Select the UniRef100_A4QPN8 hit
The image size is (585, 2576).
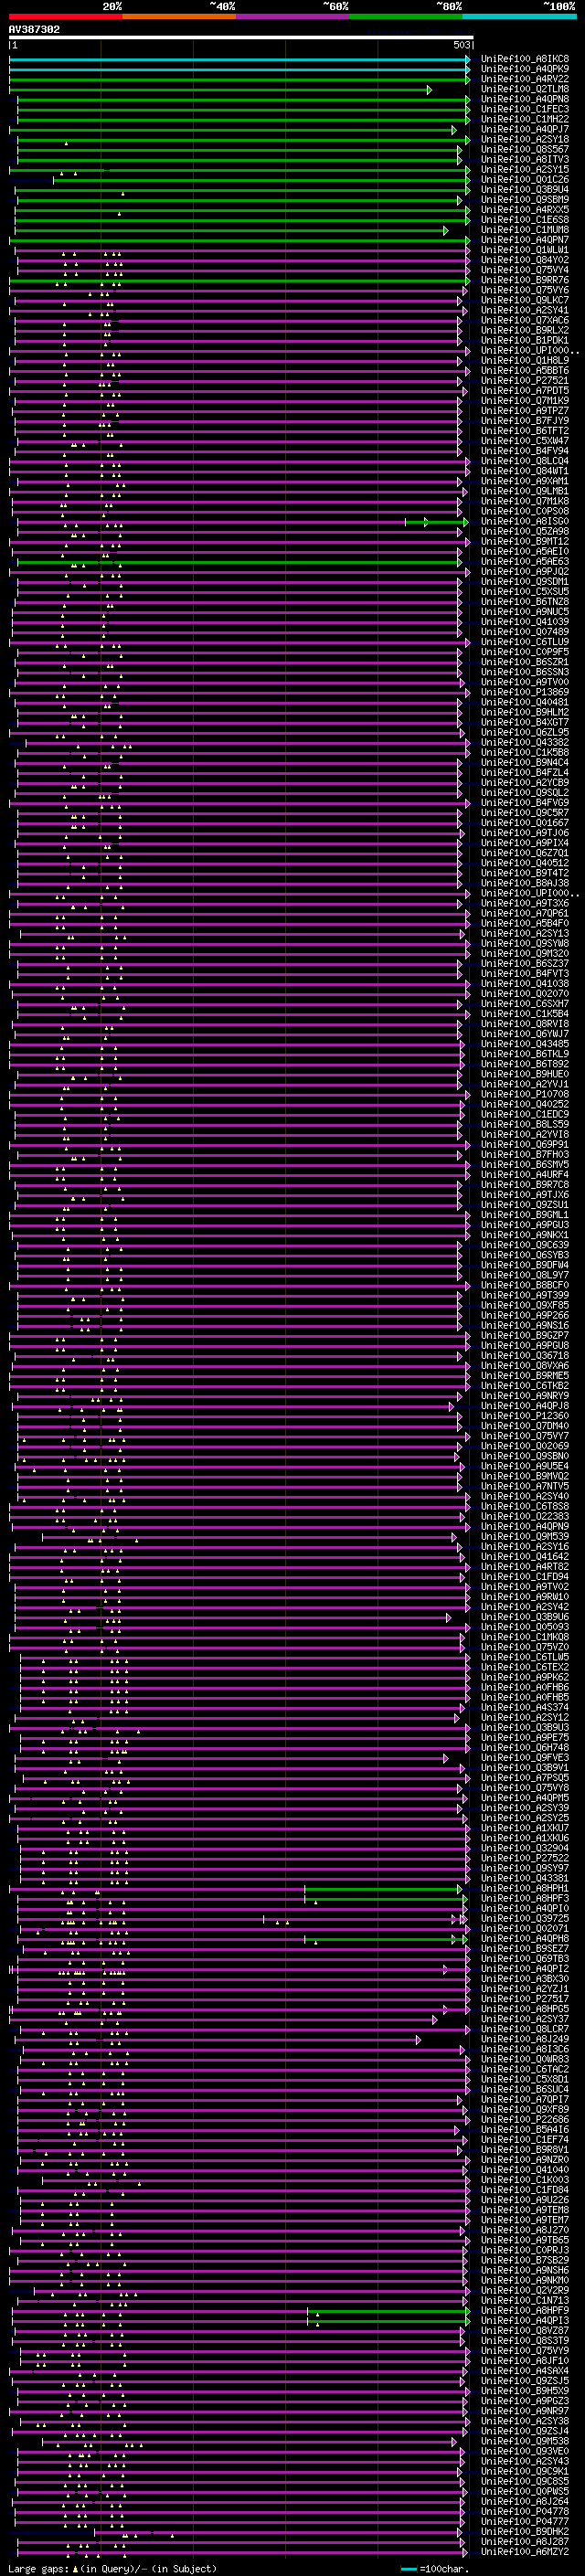coord(524,99)
